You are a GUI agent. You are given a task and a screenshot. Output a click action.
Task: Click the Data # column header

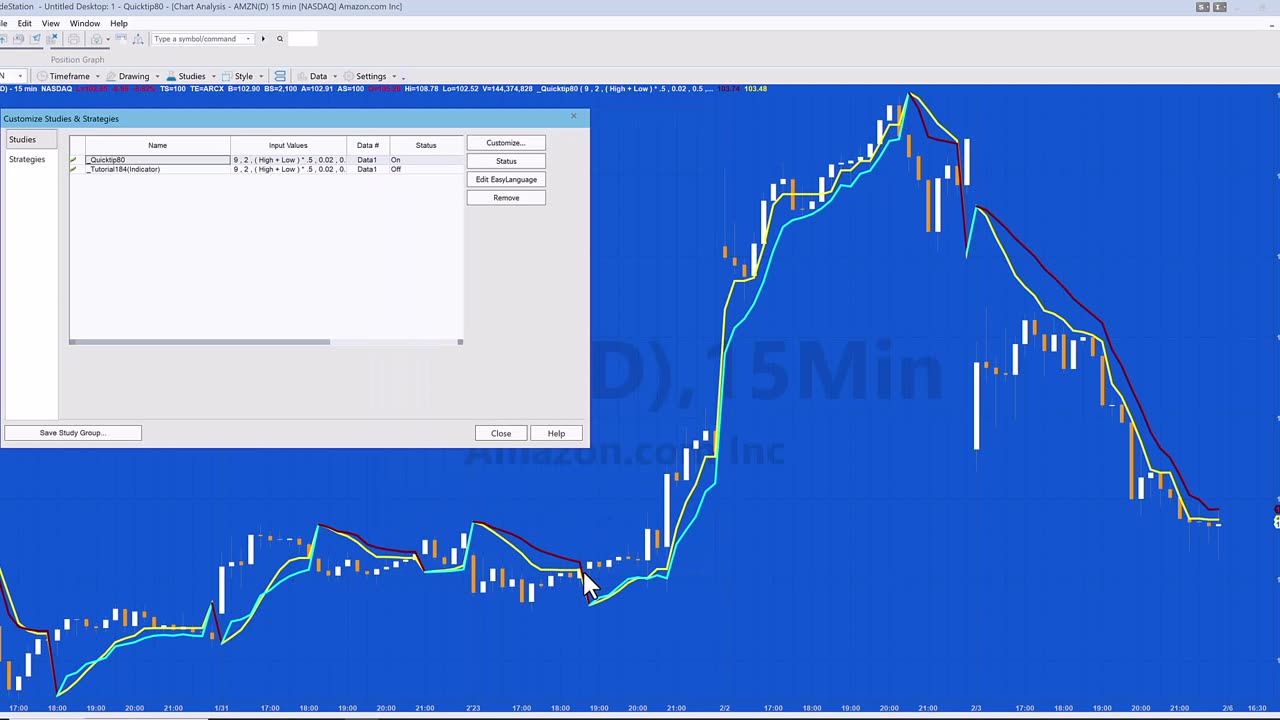[x=368, y=145]
